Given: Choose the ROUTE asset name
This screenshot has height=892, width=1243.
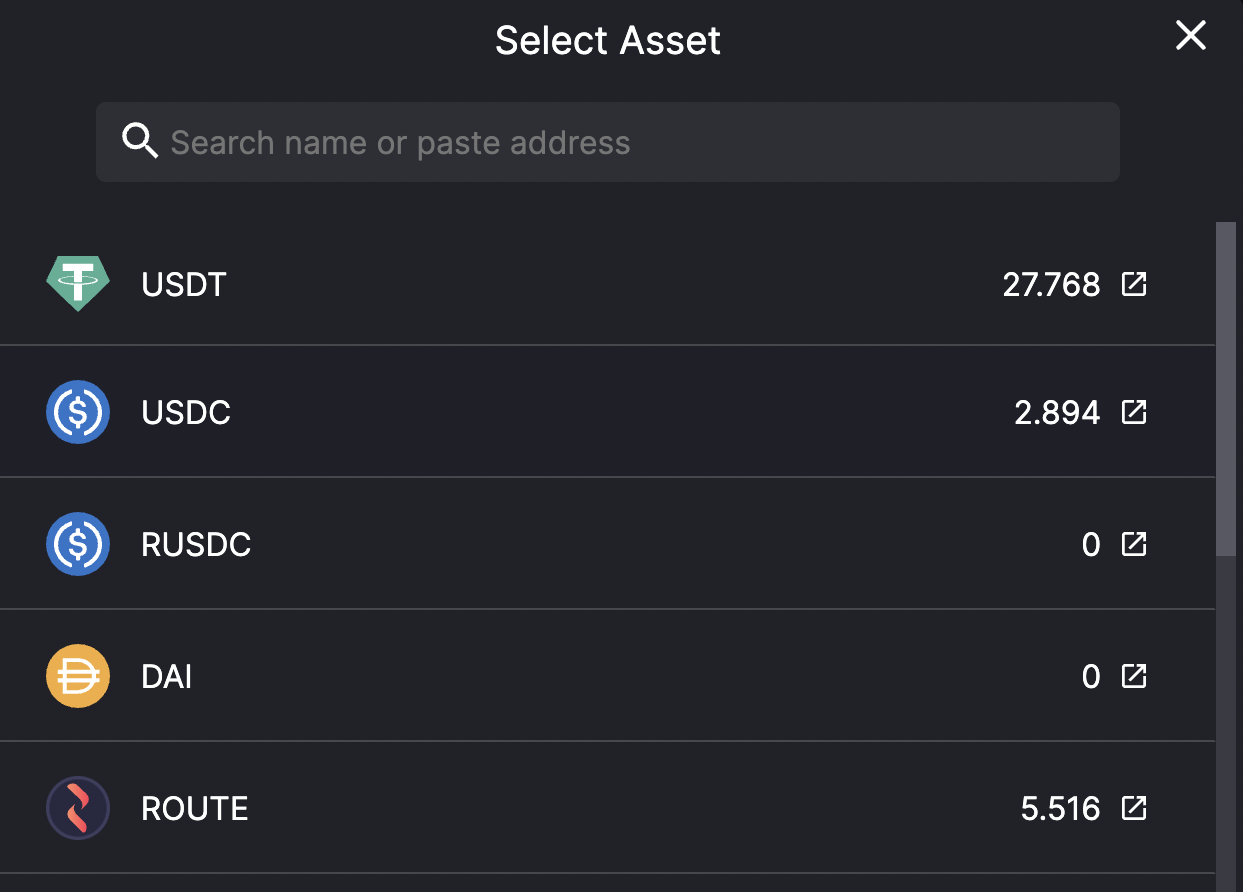Looking at the screenshot, I should click(x=195, y=809).
